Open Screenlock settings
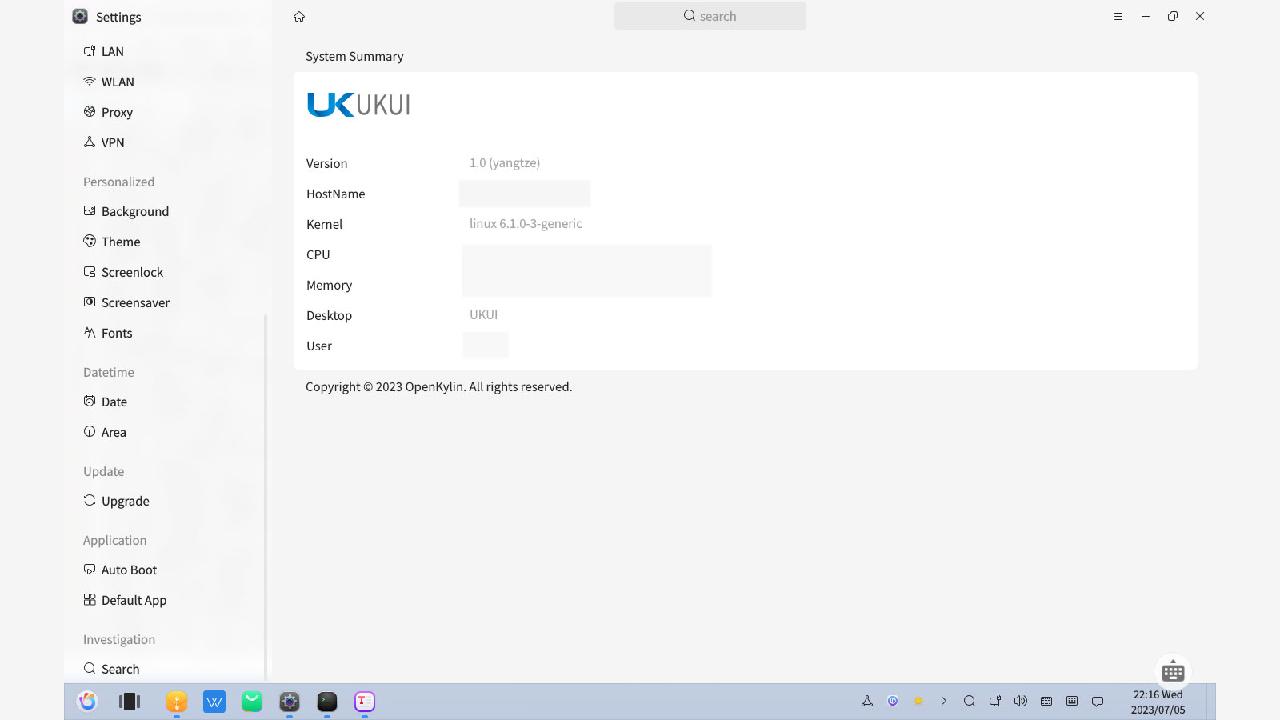 131,272
